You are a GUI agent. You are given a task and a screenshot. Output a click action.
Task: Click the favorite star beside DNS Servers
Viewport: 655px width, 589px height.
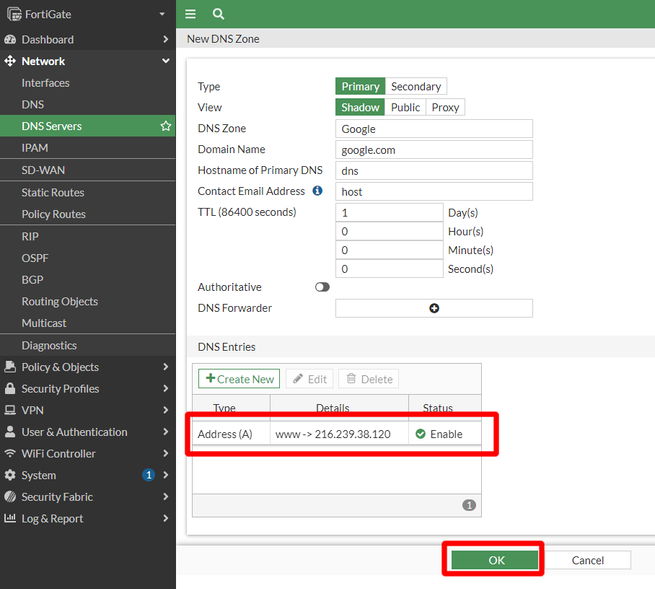point(166,126)
